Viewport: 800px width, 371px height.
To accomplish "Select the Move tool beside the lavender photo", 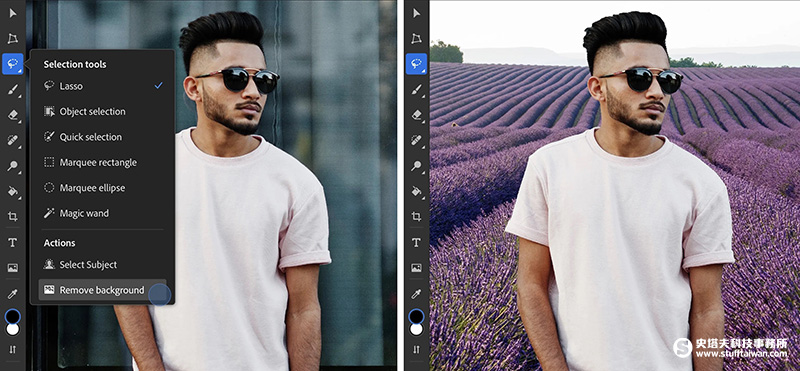I will (417, 13).
